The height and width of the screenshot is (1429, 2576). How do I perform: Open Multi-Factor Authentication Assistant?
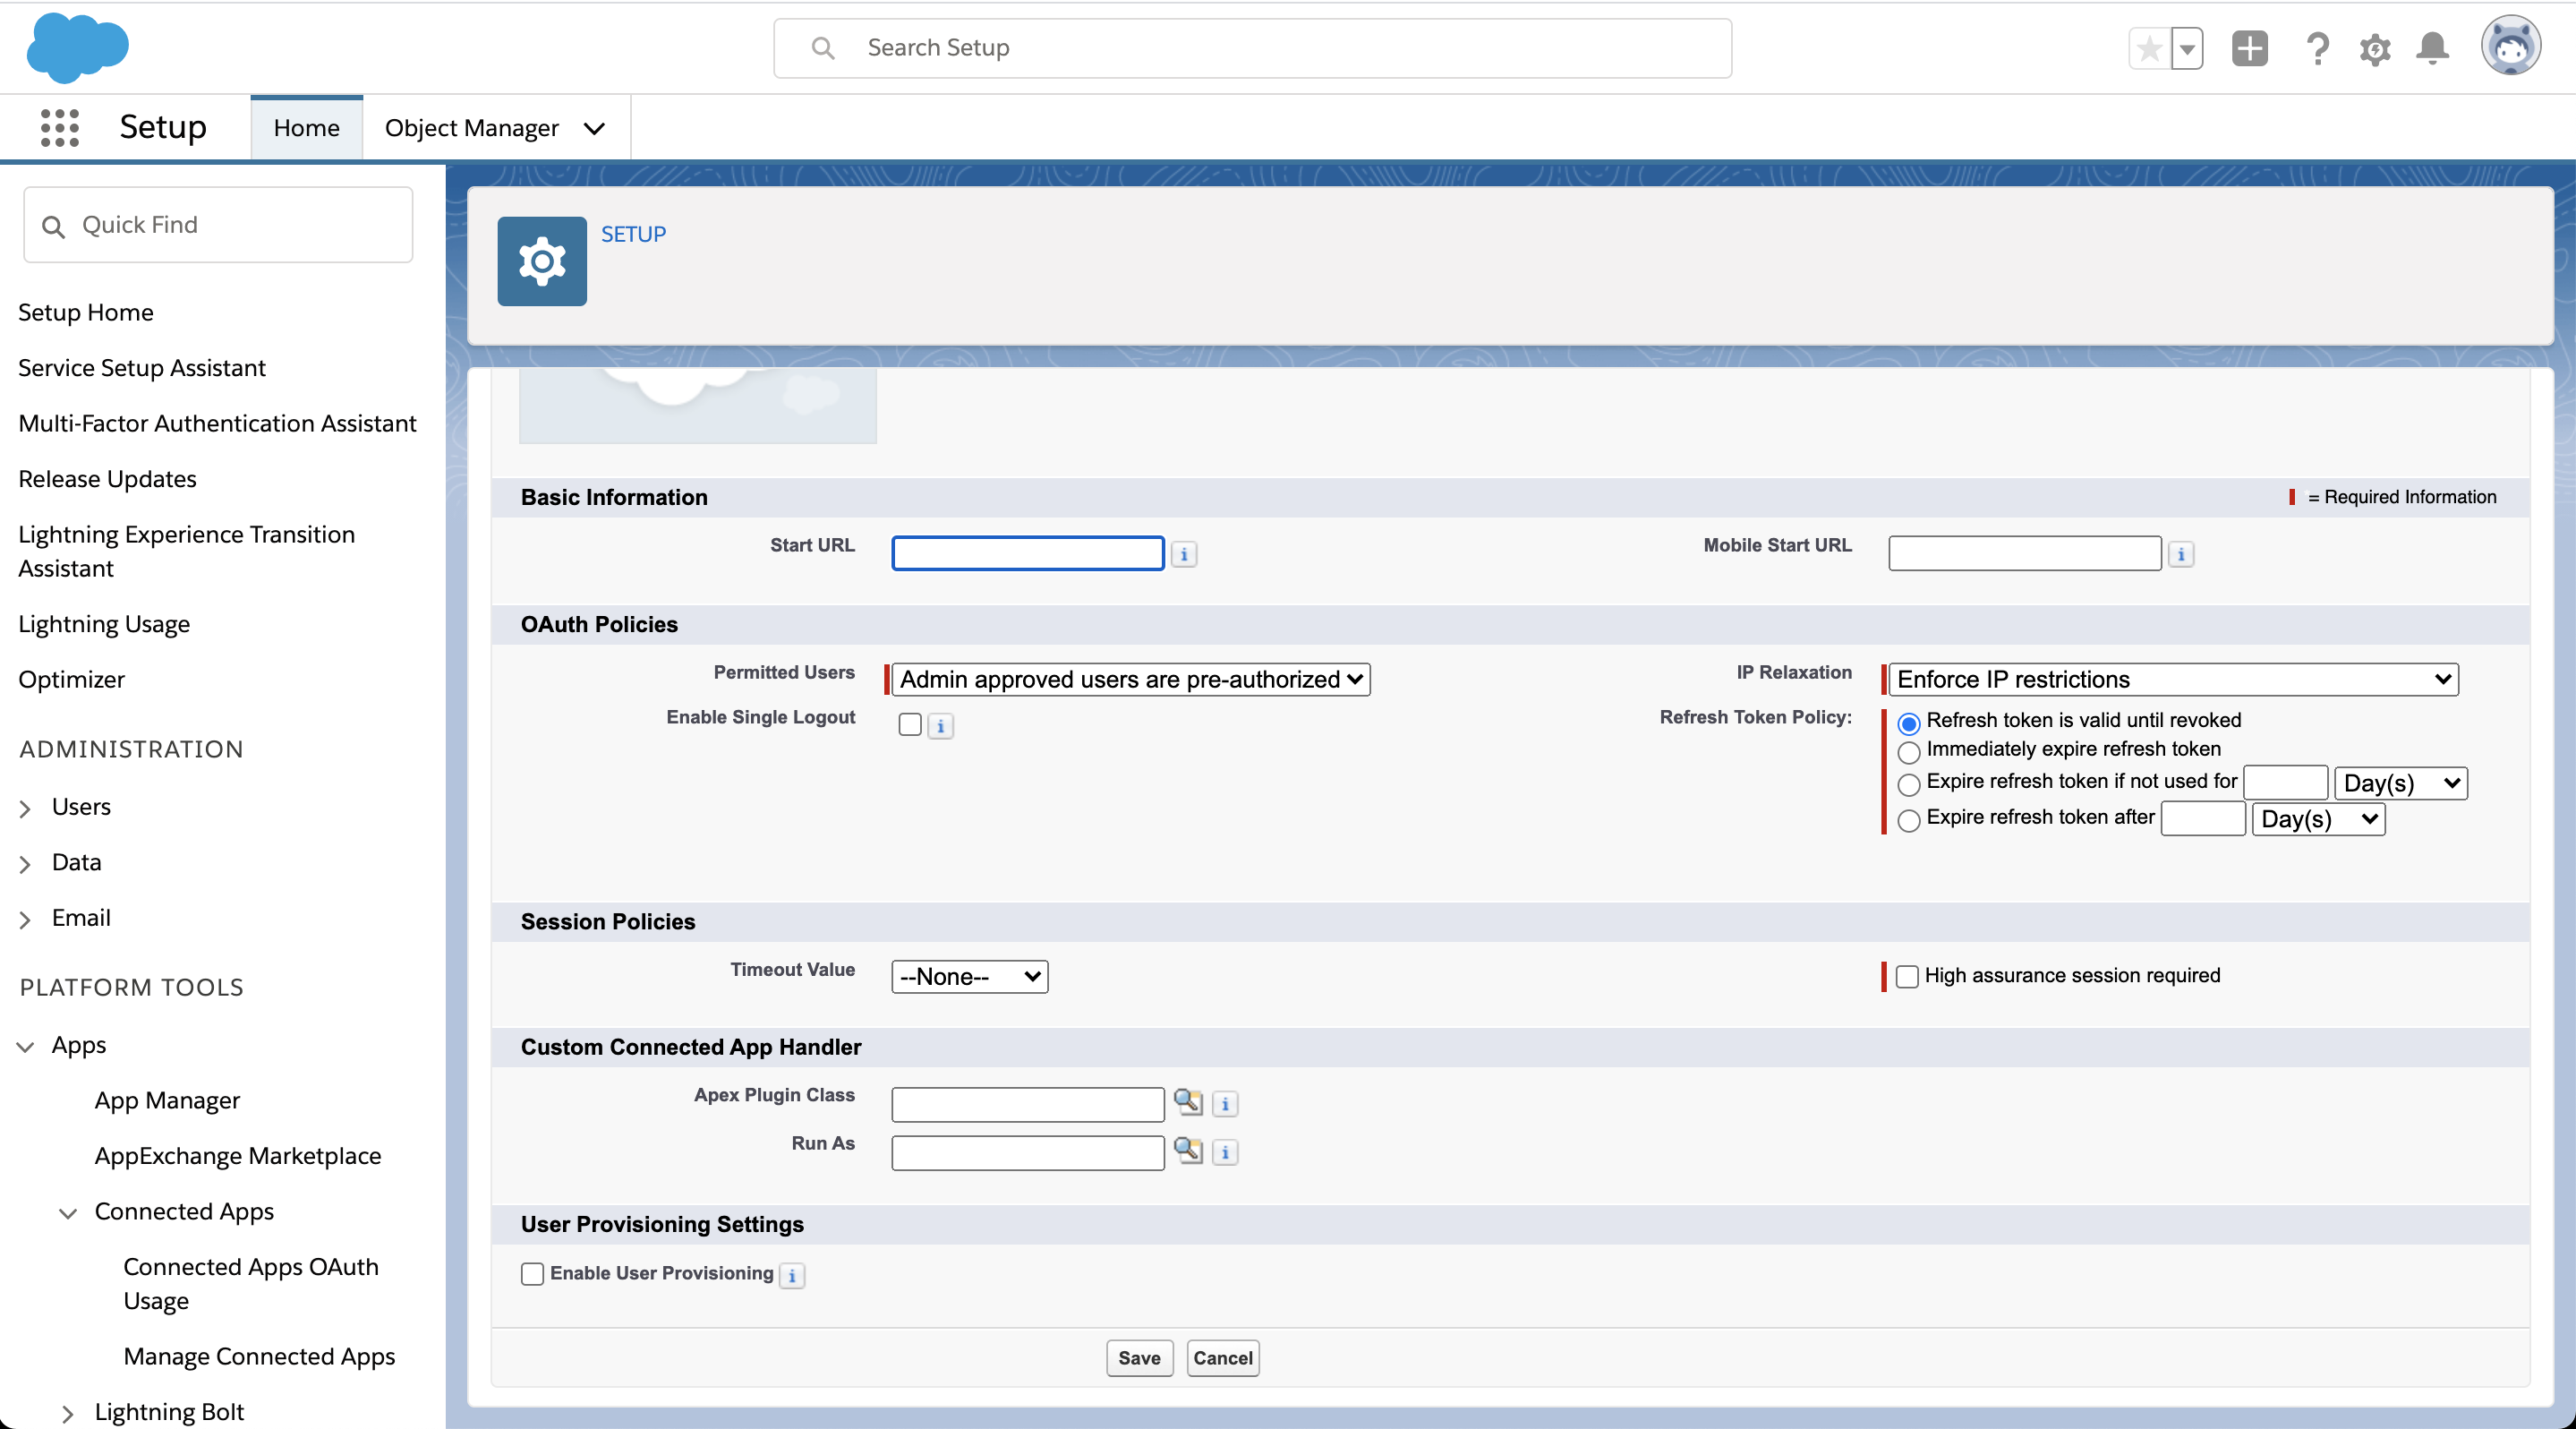pos(217,423)
